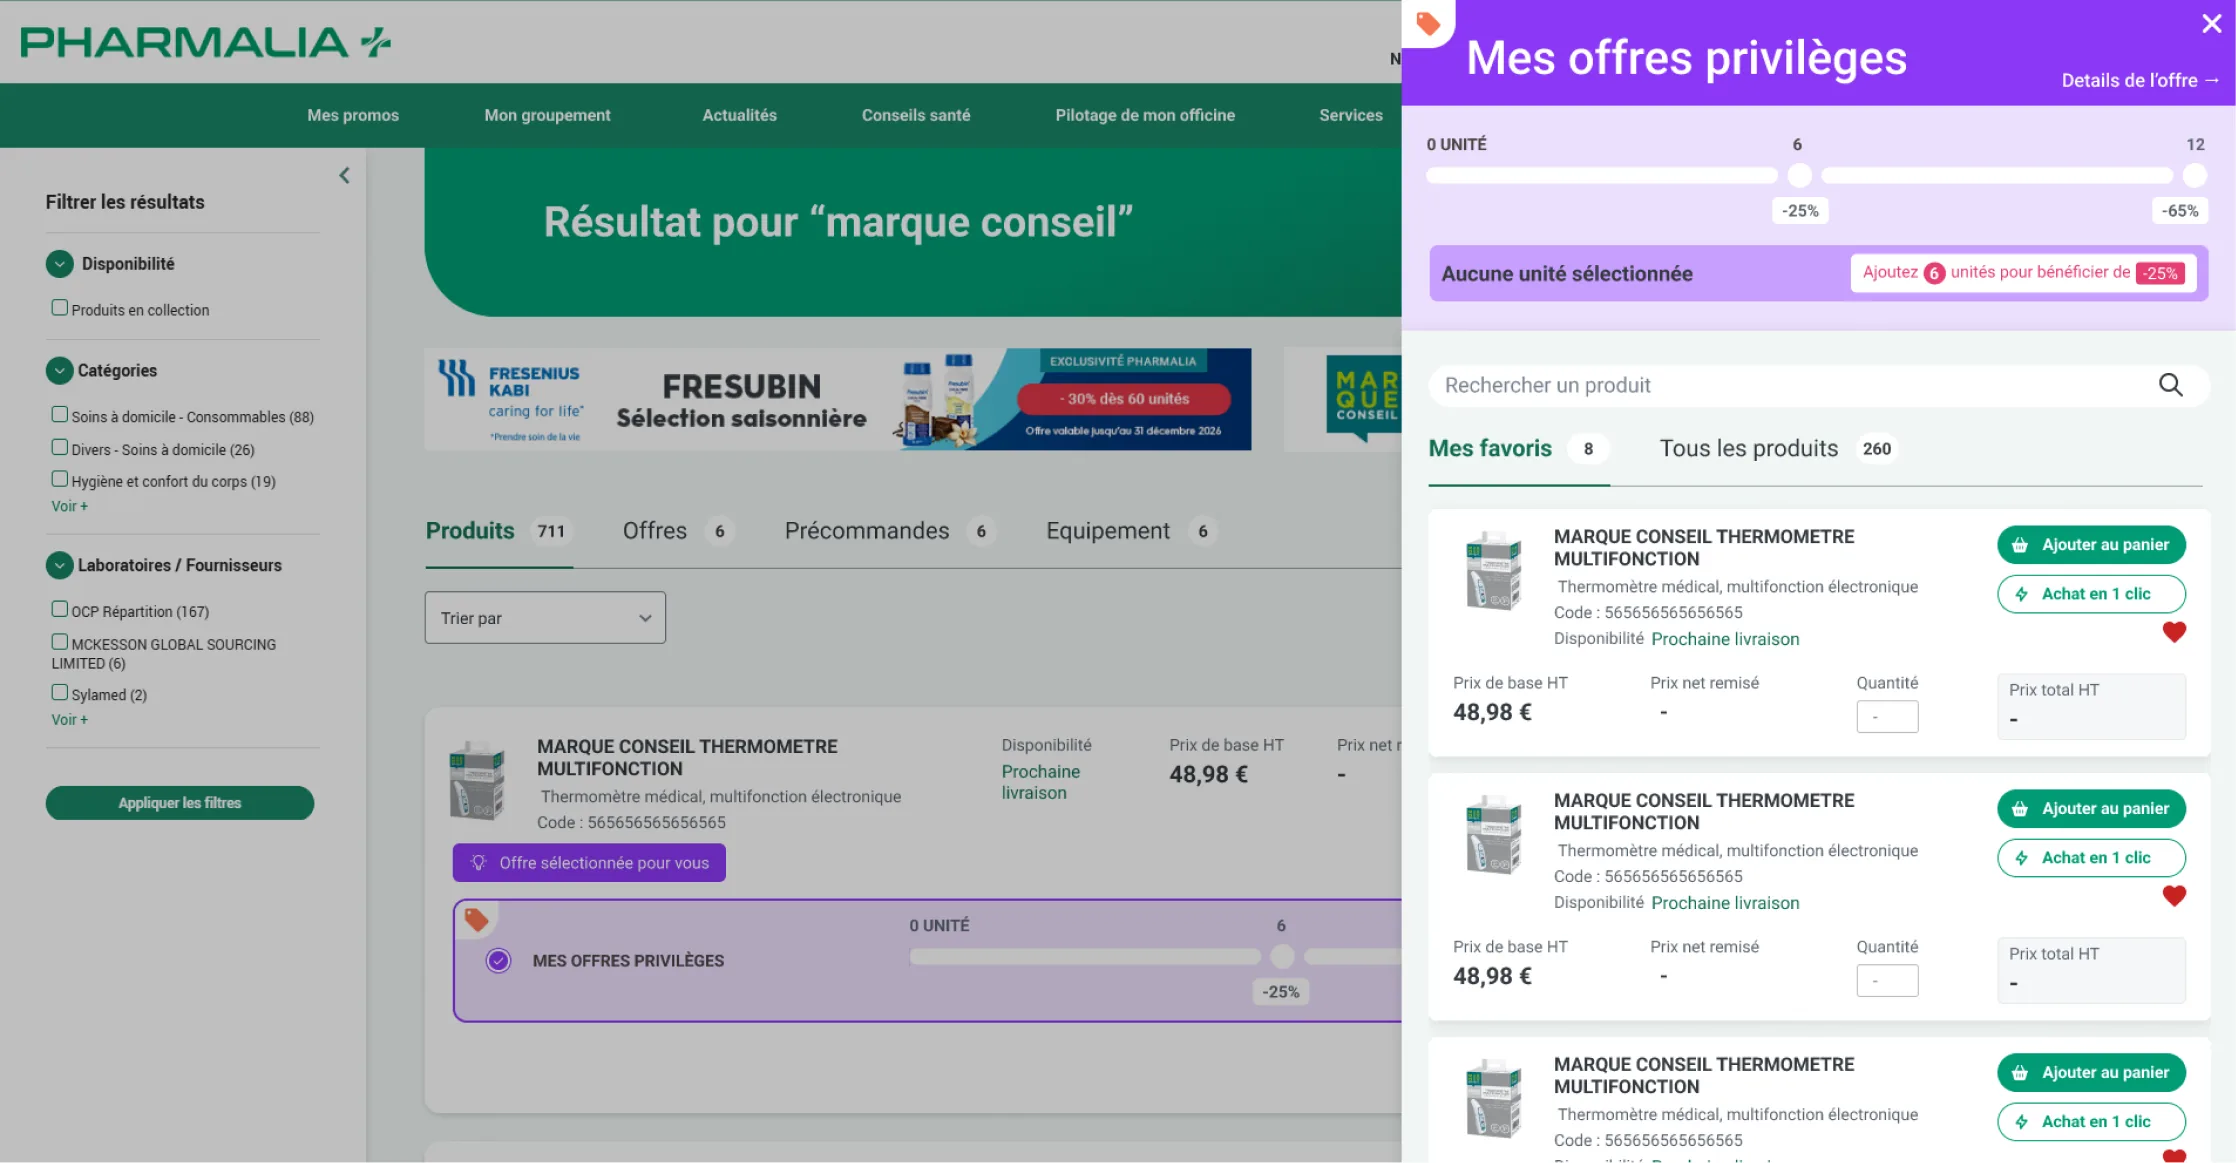Click the 12 units slider marker in panel
Screen dimensions: 2236x1163
click(x=2194, y=176)
